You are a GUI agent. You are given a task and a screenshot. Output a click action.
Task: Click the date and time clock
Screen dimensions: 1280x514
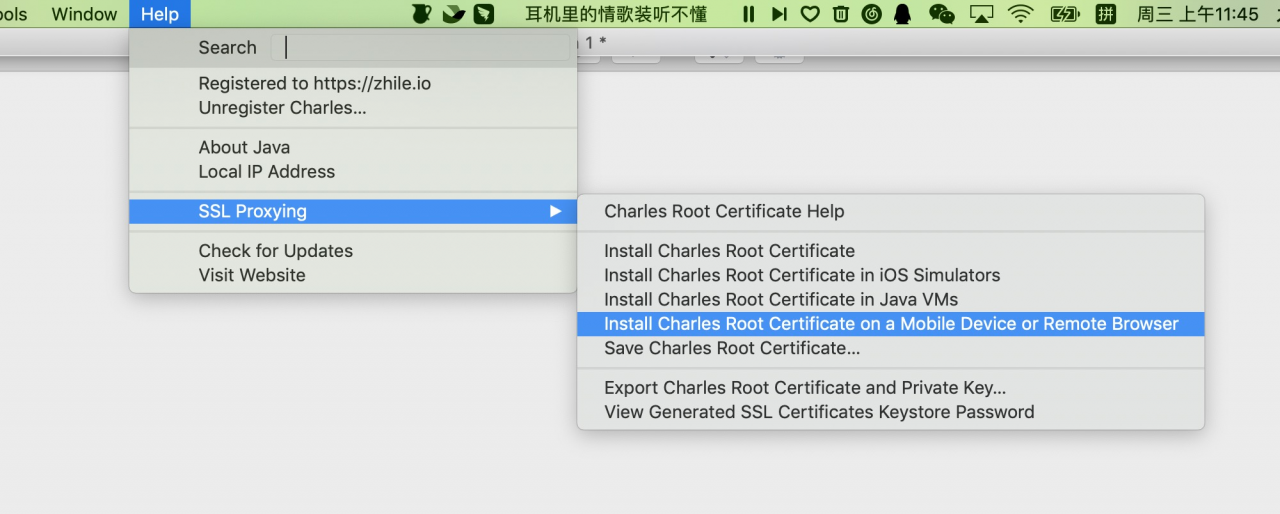point(1197,14)
